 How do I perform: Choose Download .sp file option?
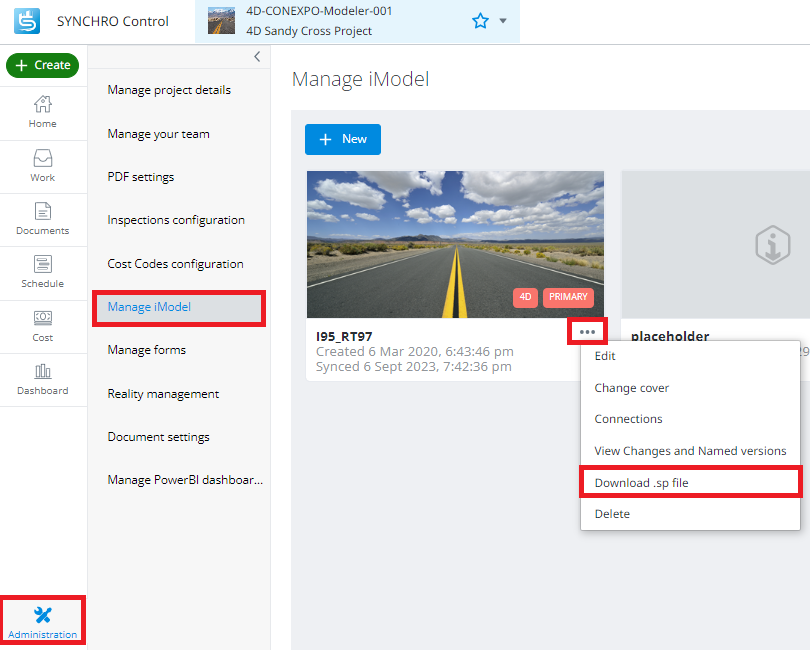click(x=690, y=483)
